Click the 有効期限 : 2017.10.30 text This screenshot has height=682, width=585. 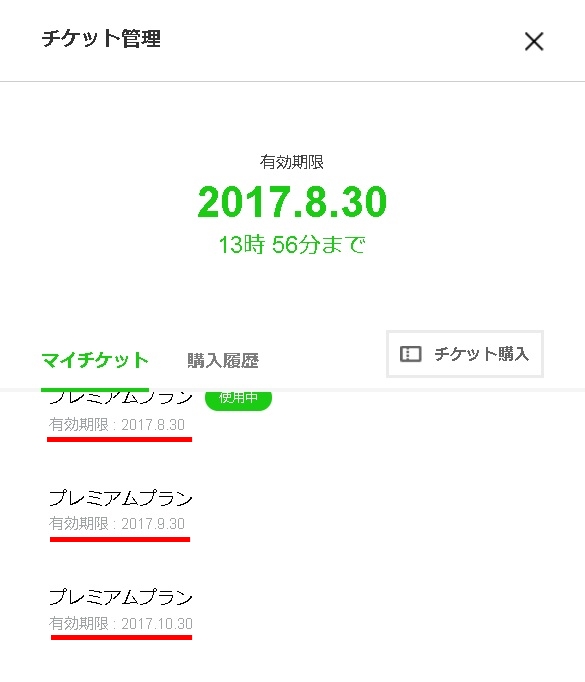pyautogui.click(x=120, y=624)
